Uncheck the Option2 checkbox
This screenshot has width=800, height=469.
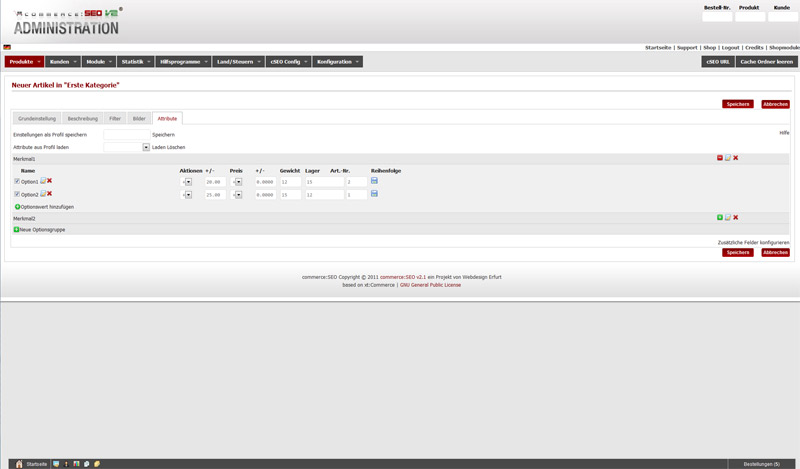click(17, 194)
